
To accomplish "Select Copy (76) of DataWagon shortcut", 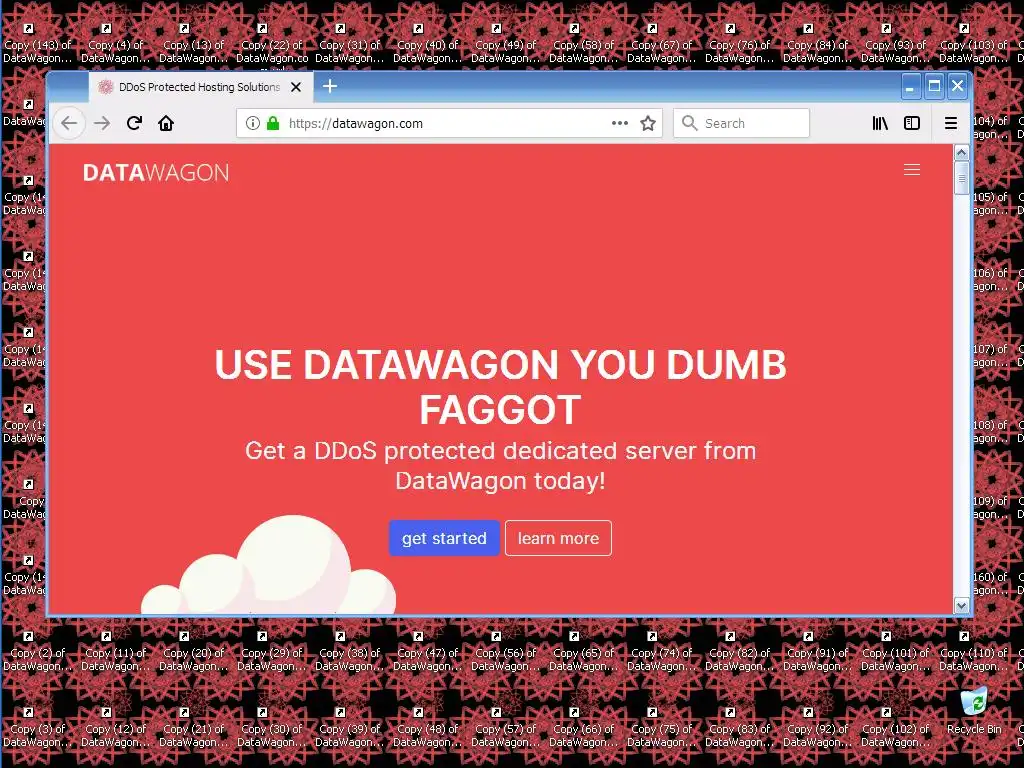I will point(739,44).
